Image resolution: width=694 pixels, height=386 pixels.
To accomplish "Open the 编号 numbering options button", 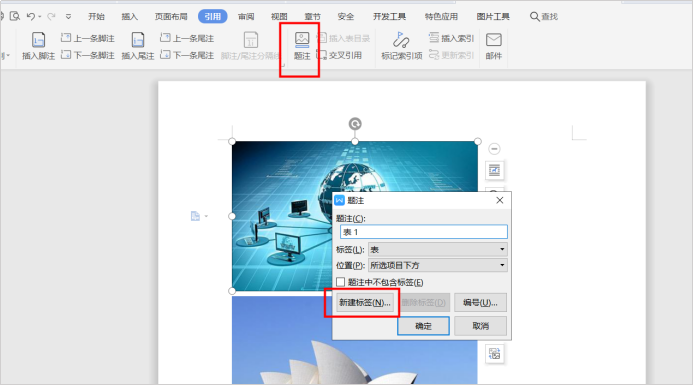I will coord(480,303).
